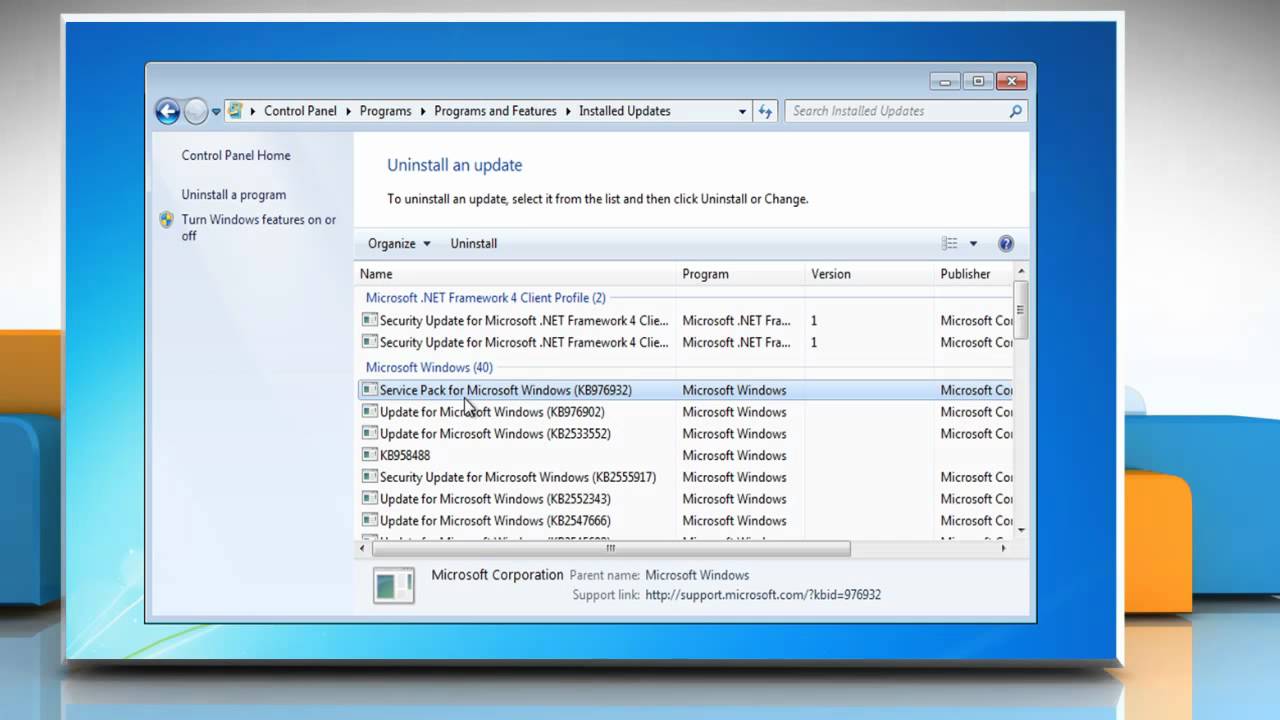This screenshot has height=720, width=1280.
Task: Close the Installed Updates window
Action: pyautogui.click(x=1011, y=82)
